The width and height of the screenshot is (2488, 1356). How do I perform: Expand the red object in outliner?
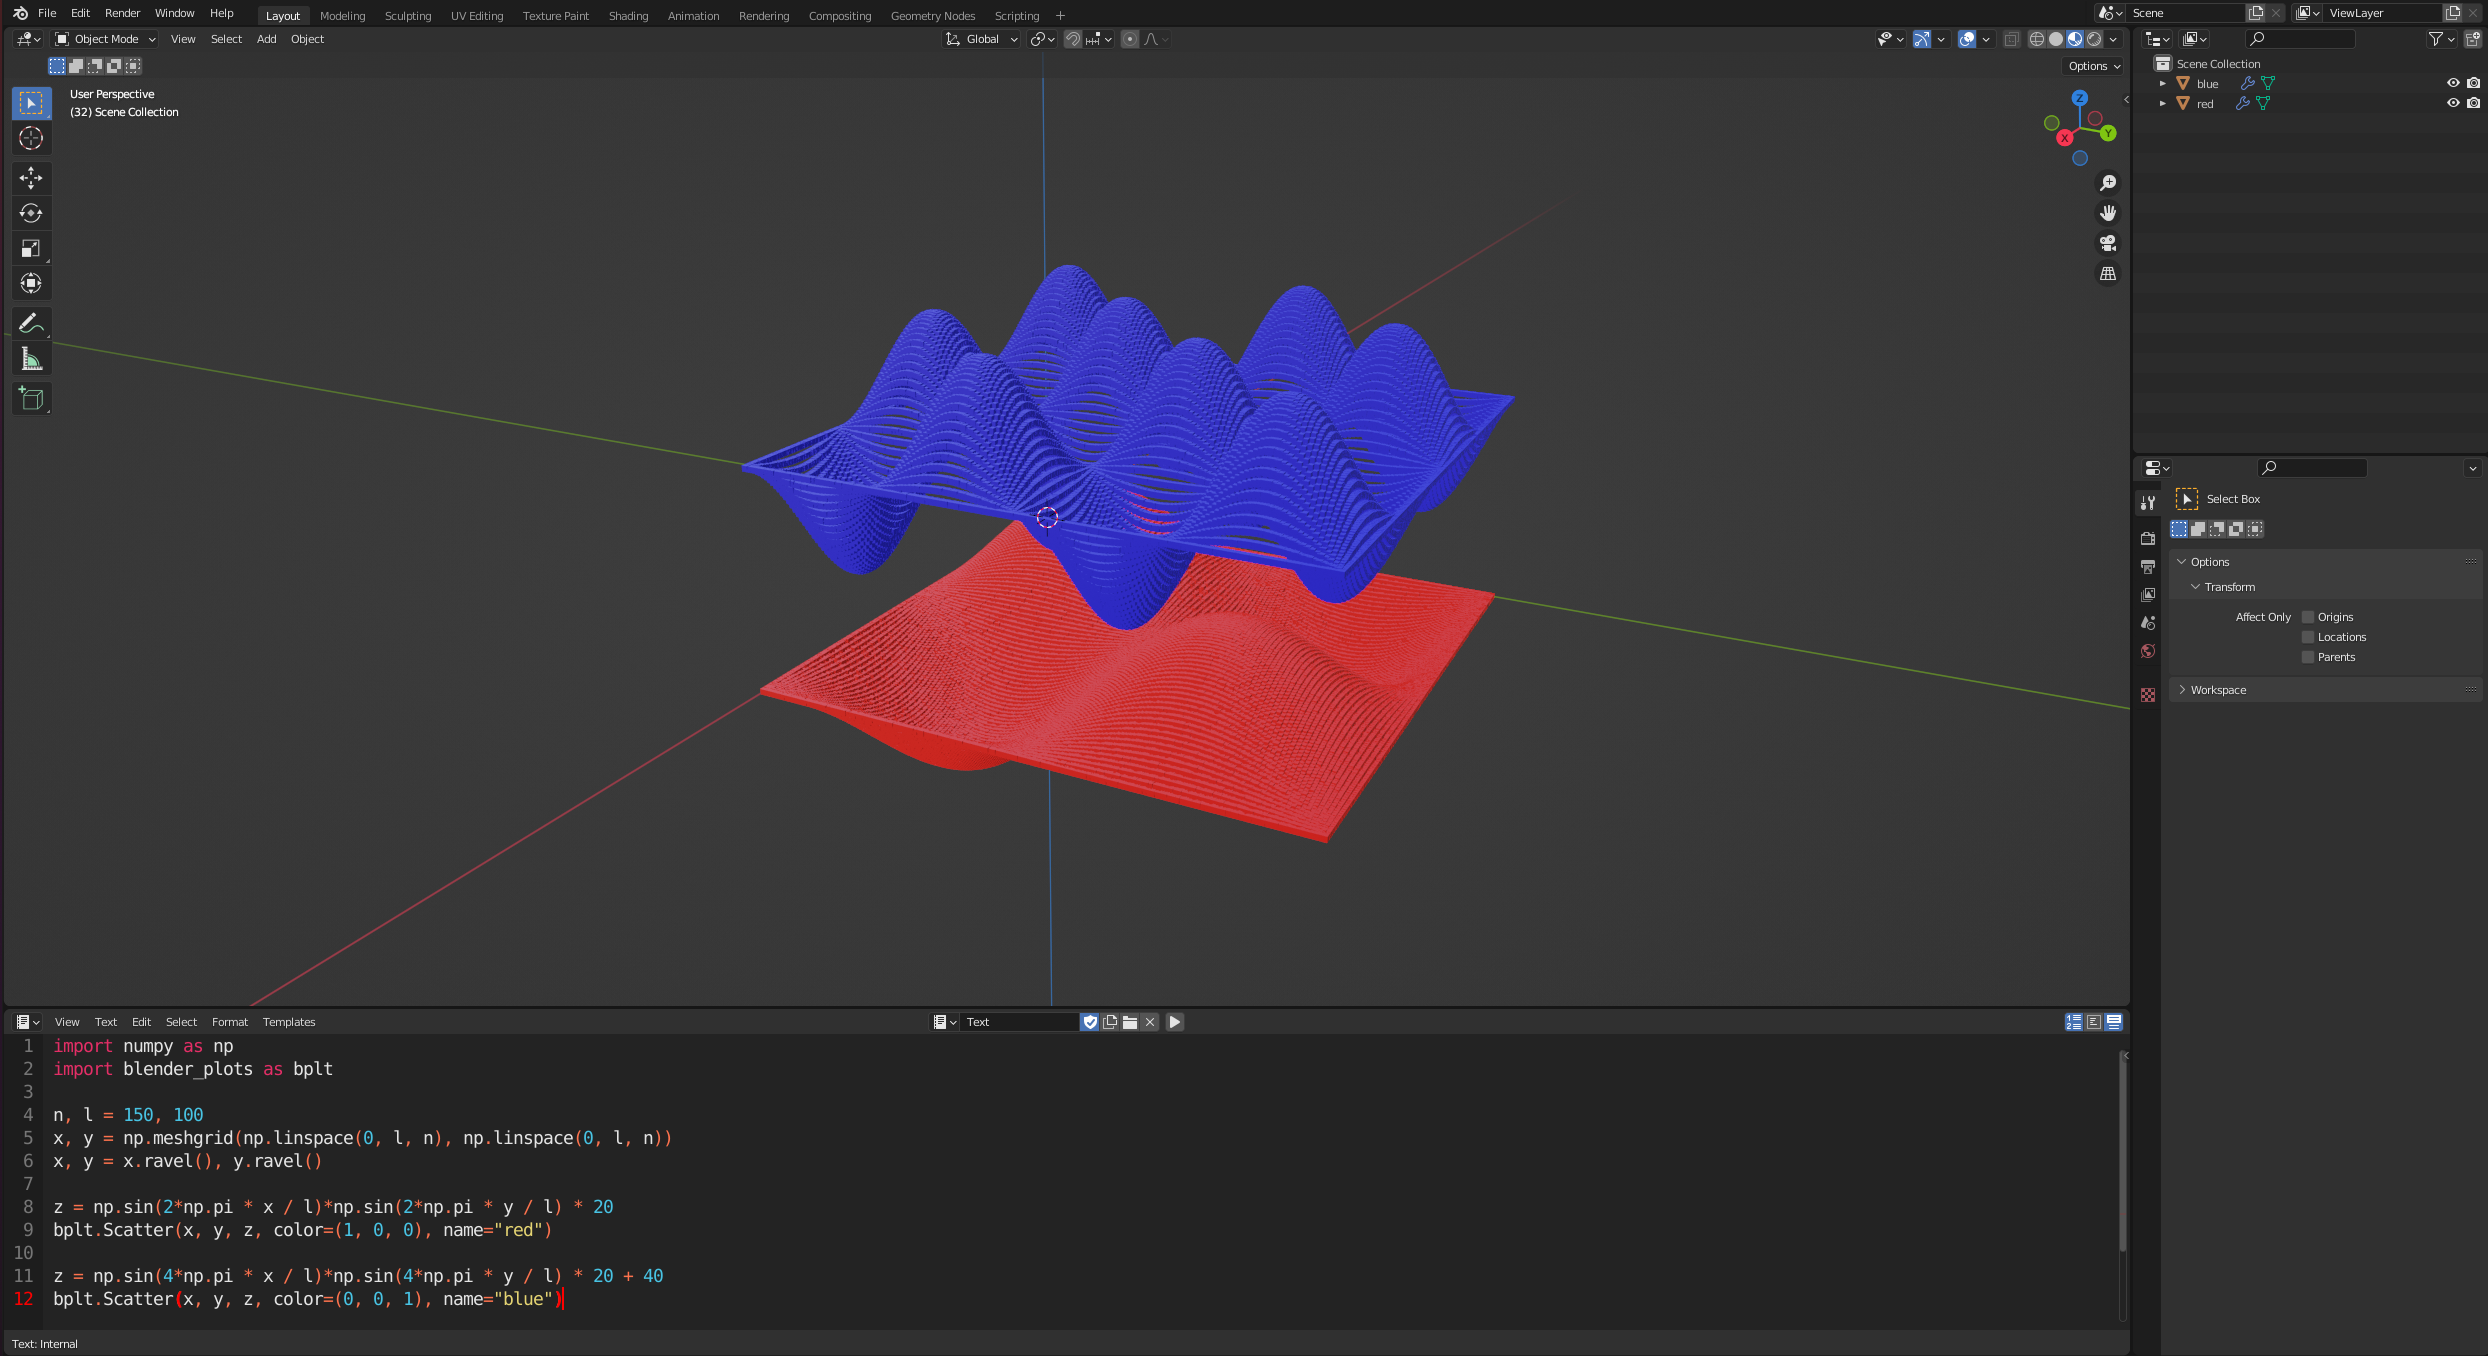(x=2162, y=104)
